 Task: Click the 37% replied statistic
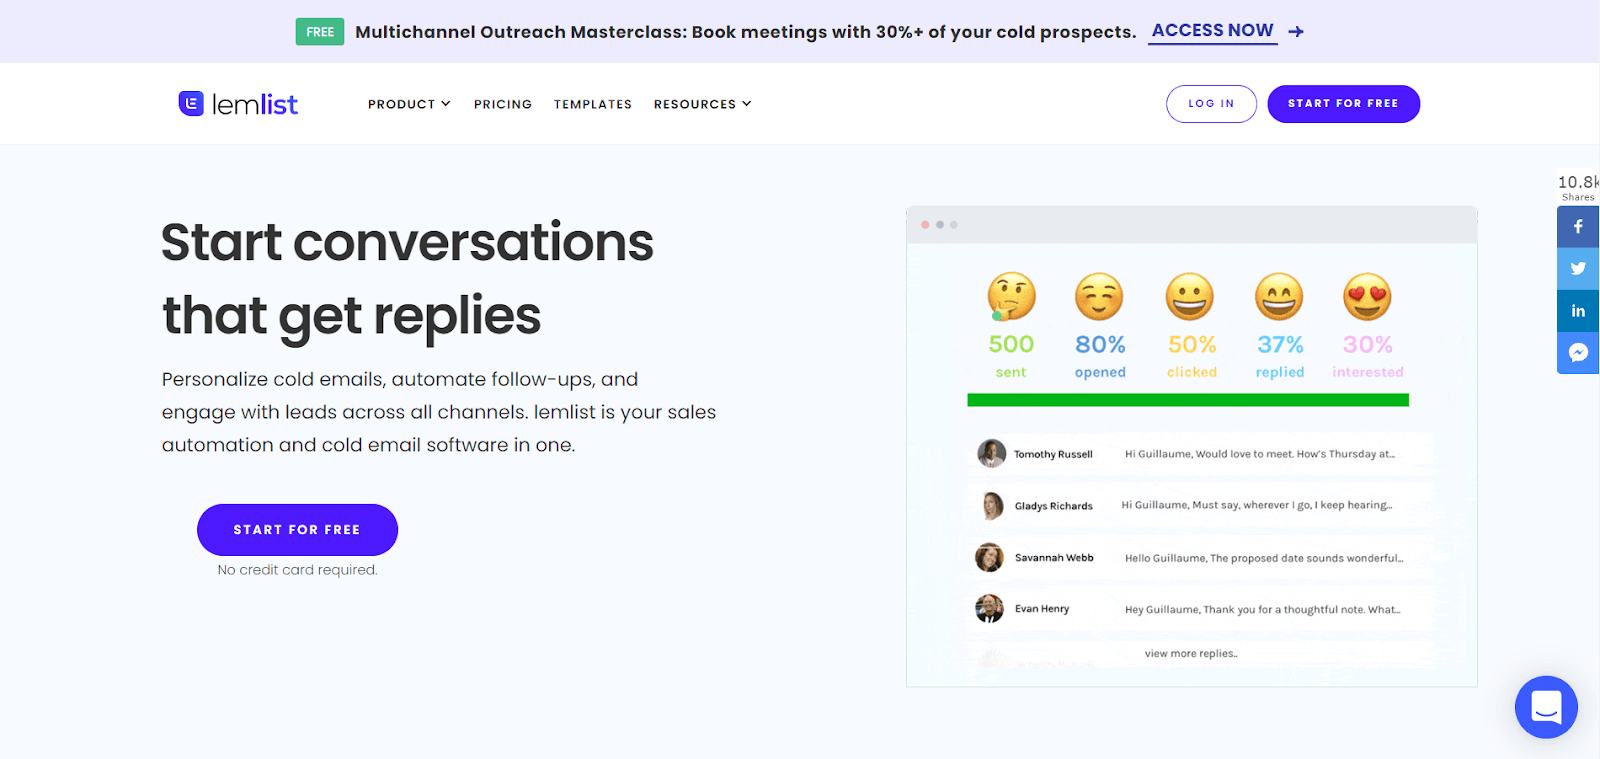pyautogui.click(x=1280, y=356)
